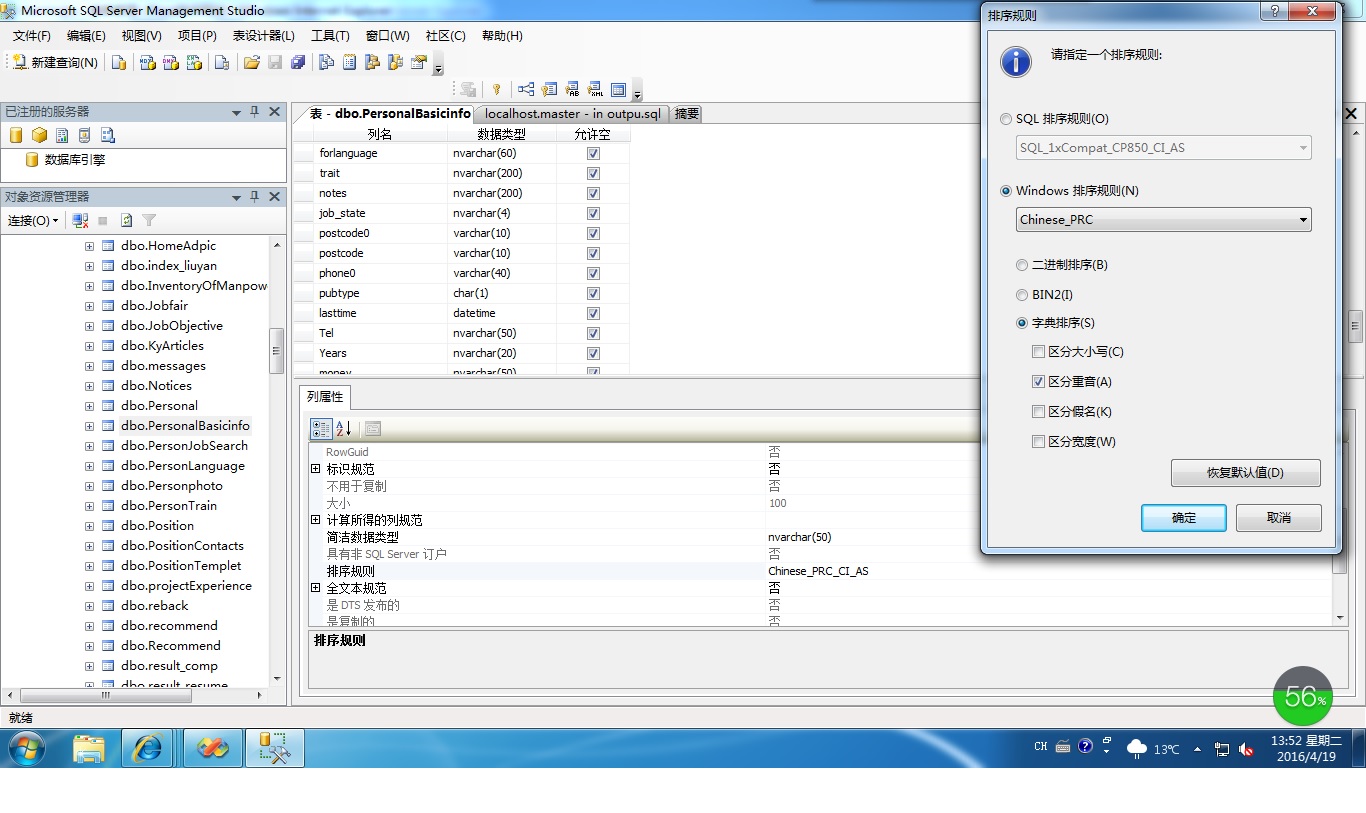Image resolution: width=1366 pixels, height=813 pixels.
Task: Click the 取消 button in collation dialog
Action: click(x=1279, y=518)
